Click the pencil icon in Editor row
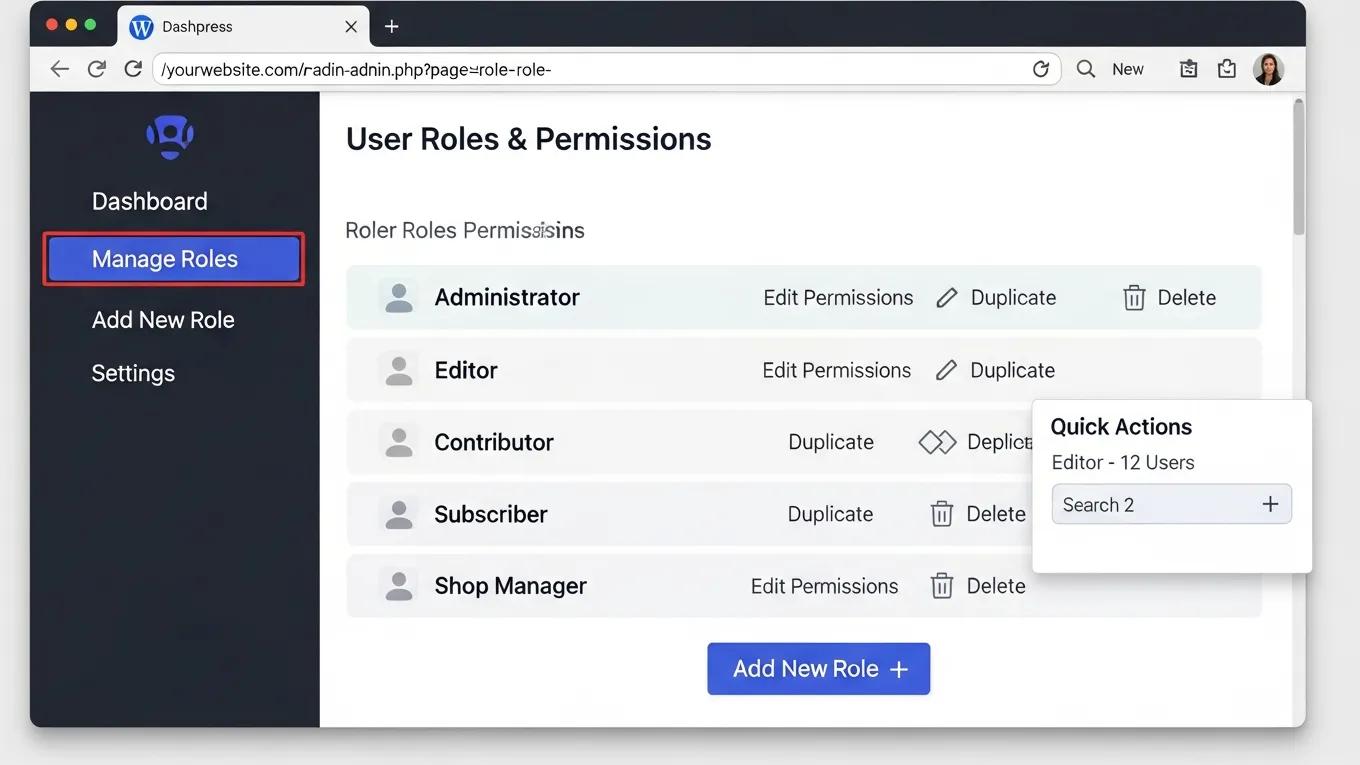 click(946, 371)
